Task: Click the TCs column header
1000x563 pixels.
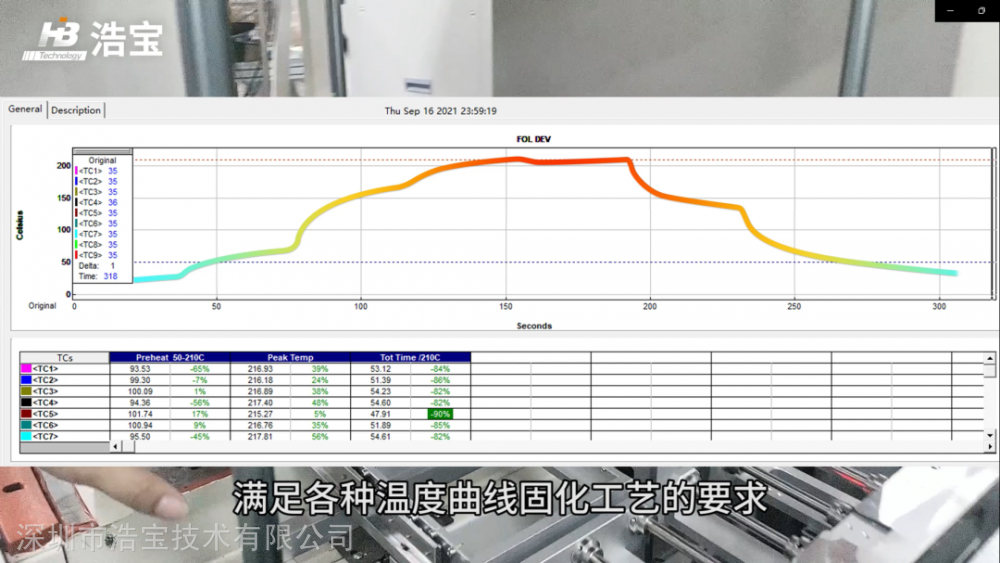Action: 64,358
